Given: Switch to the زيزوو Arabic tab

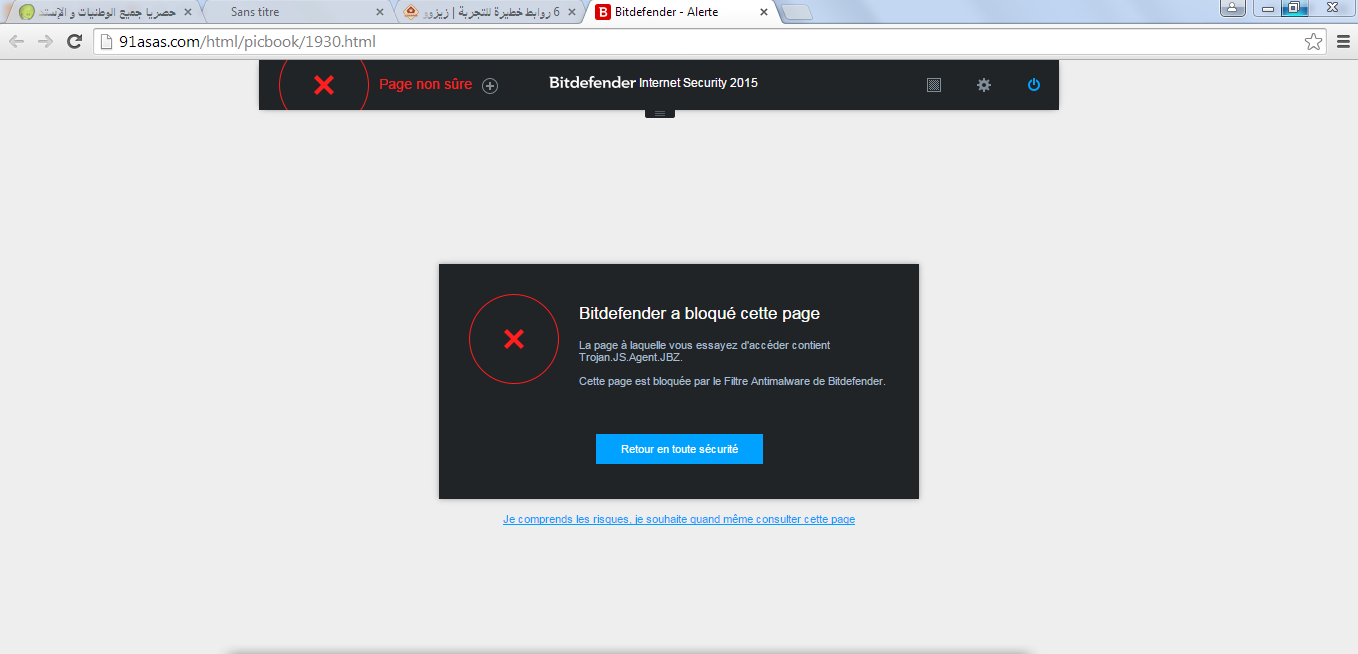Looking at the screenshot, I should tap(488, 12).
